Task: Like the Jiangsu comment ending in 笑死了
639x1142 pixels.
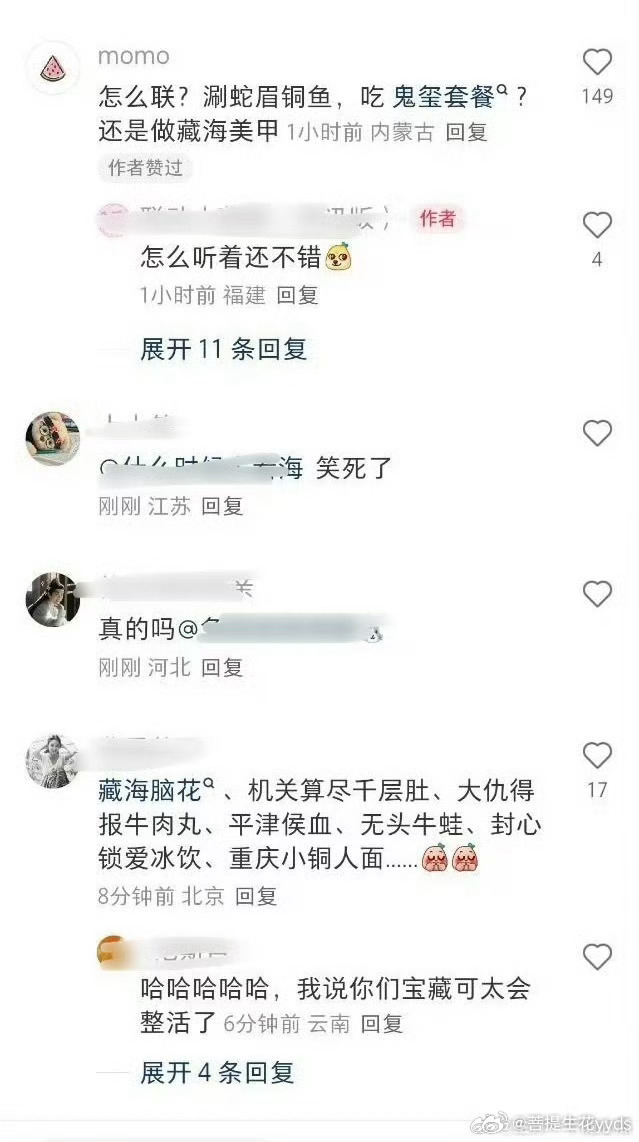Action: (x=597, y=433)
